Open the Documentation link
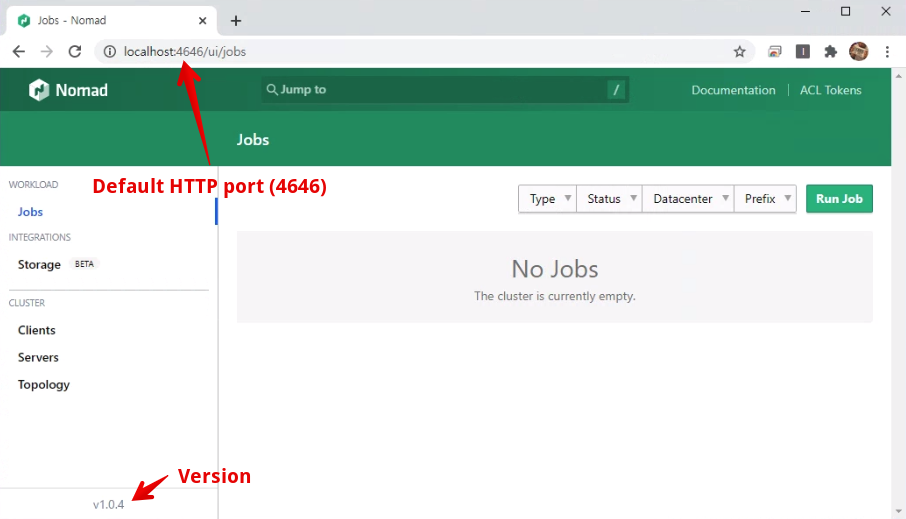This screenshot has height=519, width=906. (x=733, y=90)
